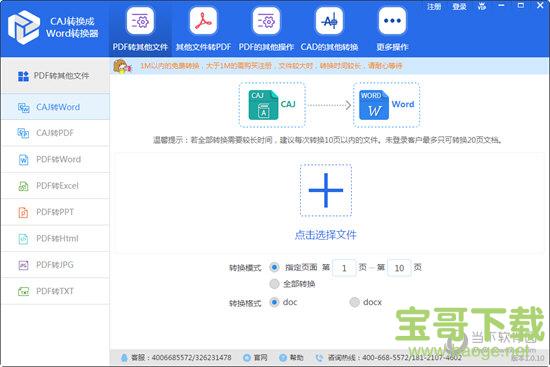
Task: Click the 客服 customer service icon
Action: point(124,358)
